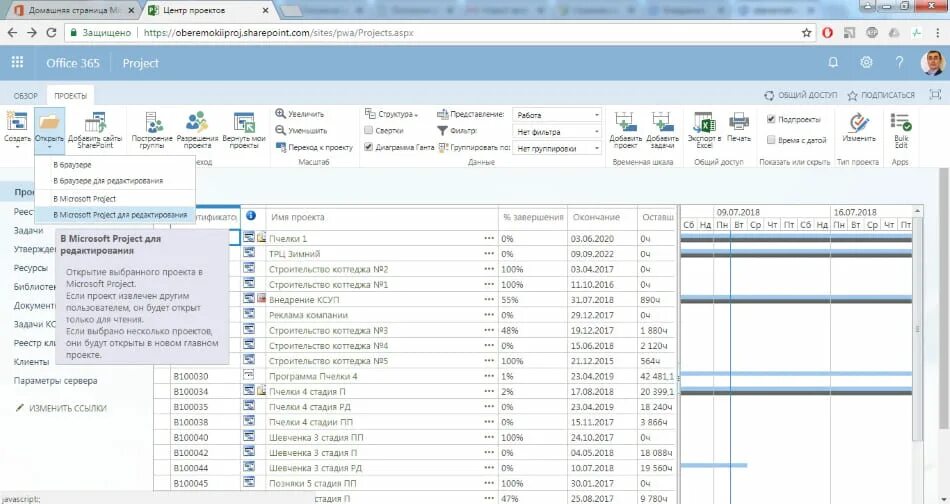Open Группировать по dropdown Нет группировки
This screenshot has width=950, height=504.
click(557, 148)
